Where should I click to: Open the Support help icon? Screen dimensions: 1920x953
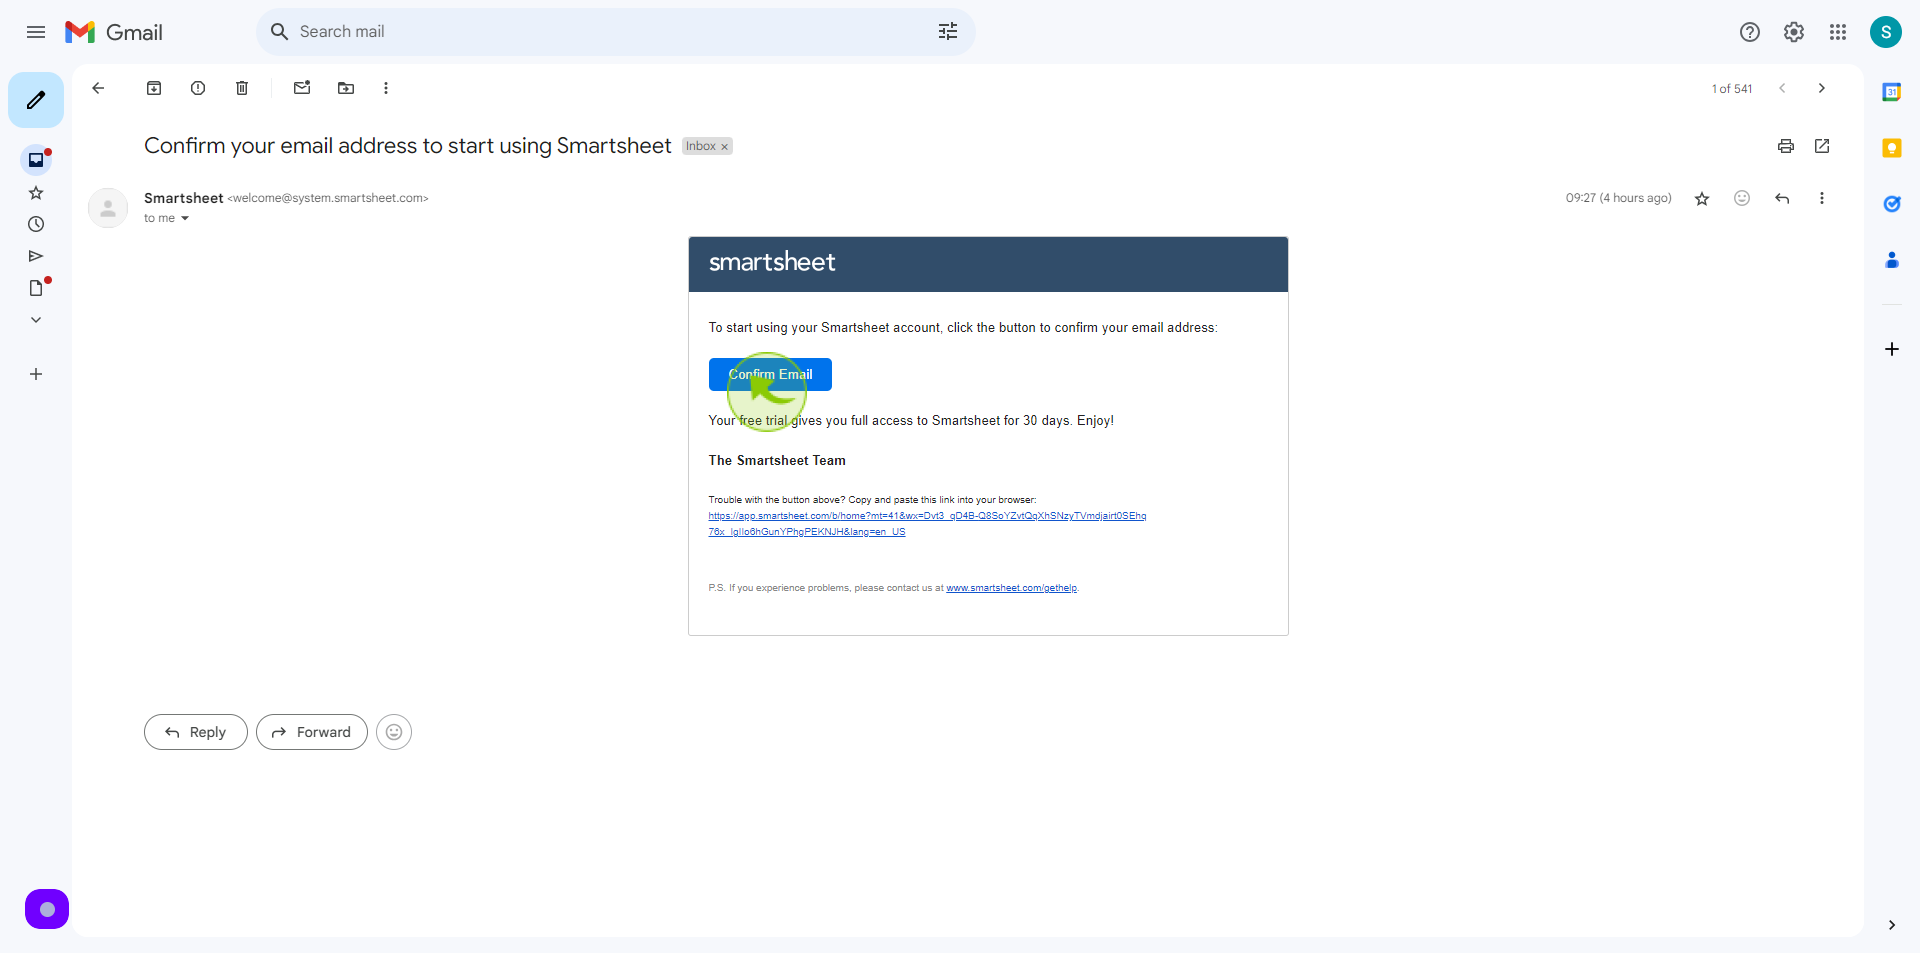(x=1750, y=32)
